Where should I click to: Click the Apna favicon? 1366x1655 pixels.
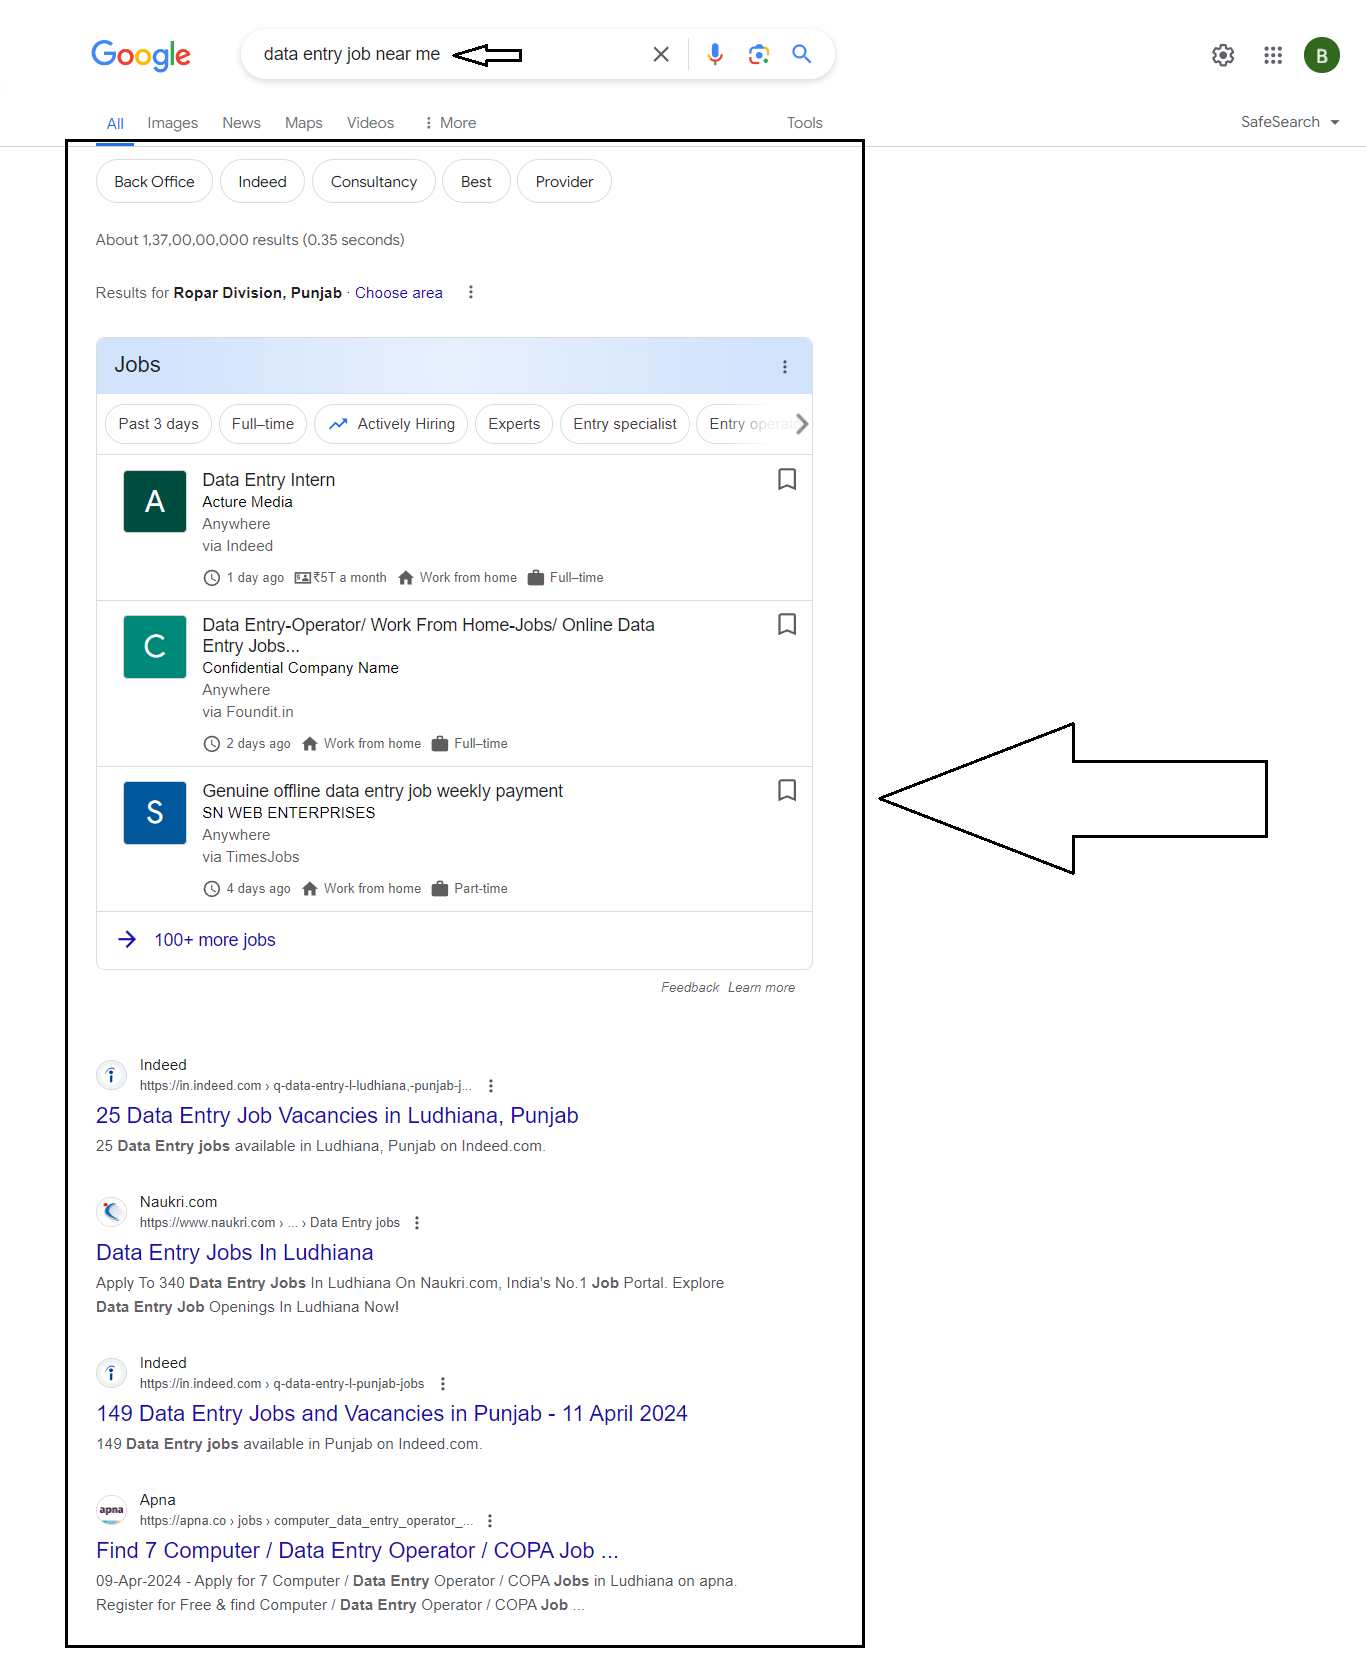(112, 1510)
